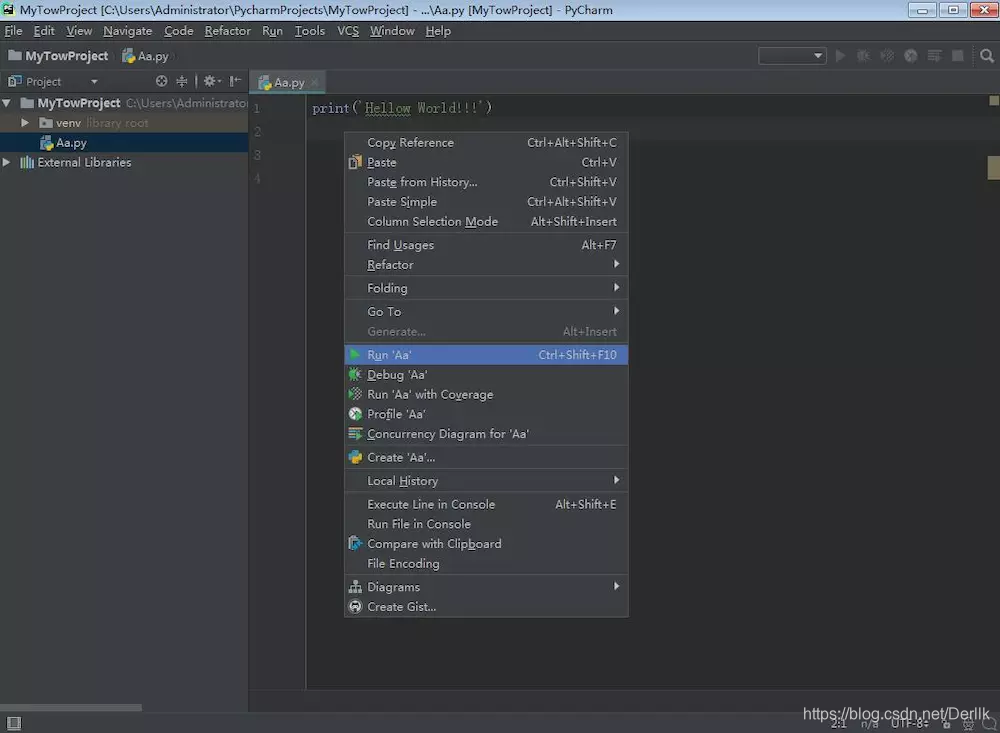The width and height of the screenshot is (1000, 733).
Task: Open the Project panel settings gear
Action: pos(212,81)
